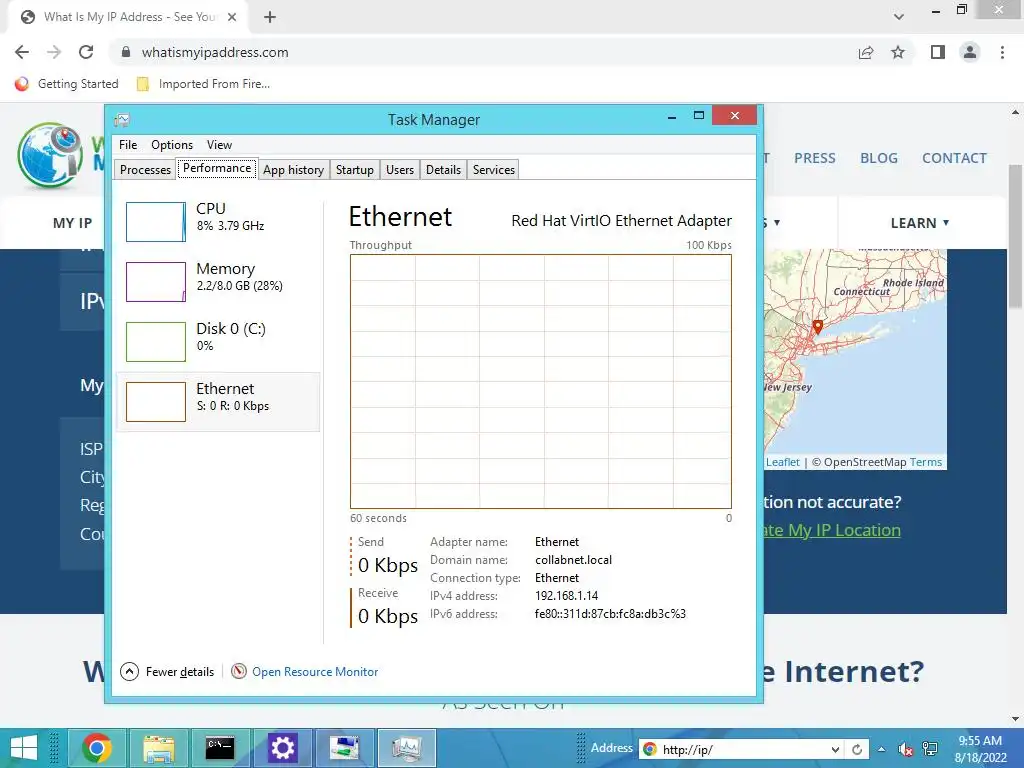1024x768 pixels.
Task: Open Chrome tab search chevron
Action: point(899,17)
